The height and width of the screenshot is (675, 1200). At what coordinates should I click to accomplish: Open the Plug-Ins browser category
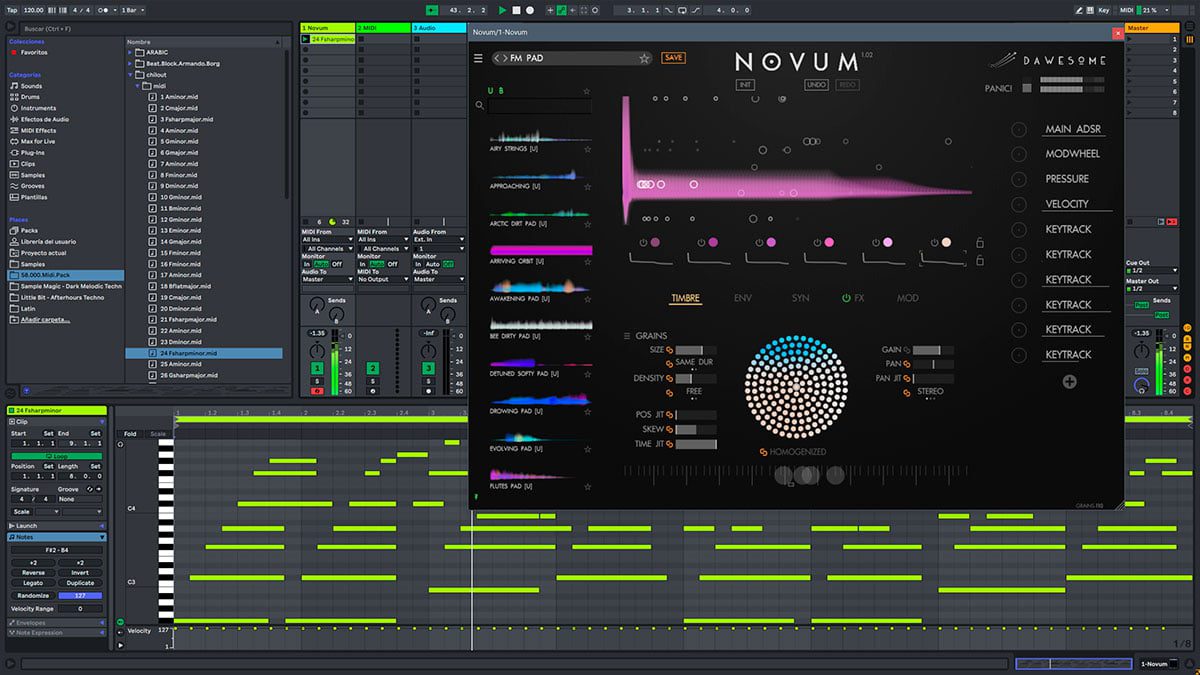click(33, 152)
